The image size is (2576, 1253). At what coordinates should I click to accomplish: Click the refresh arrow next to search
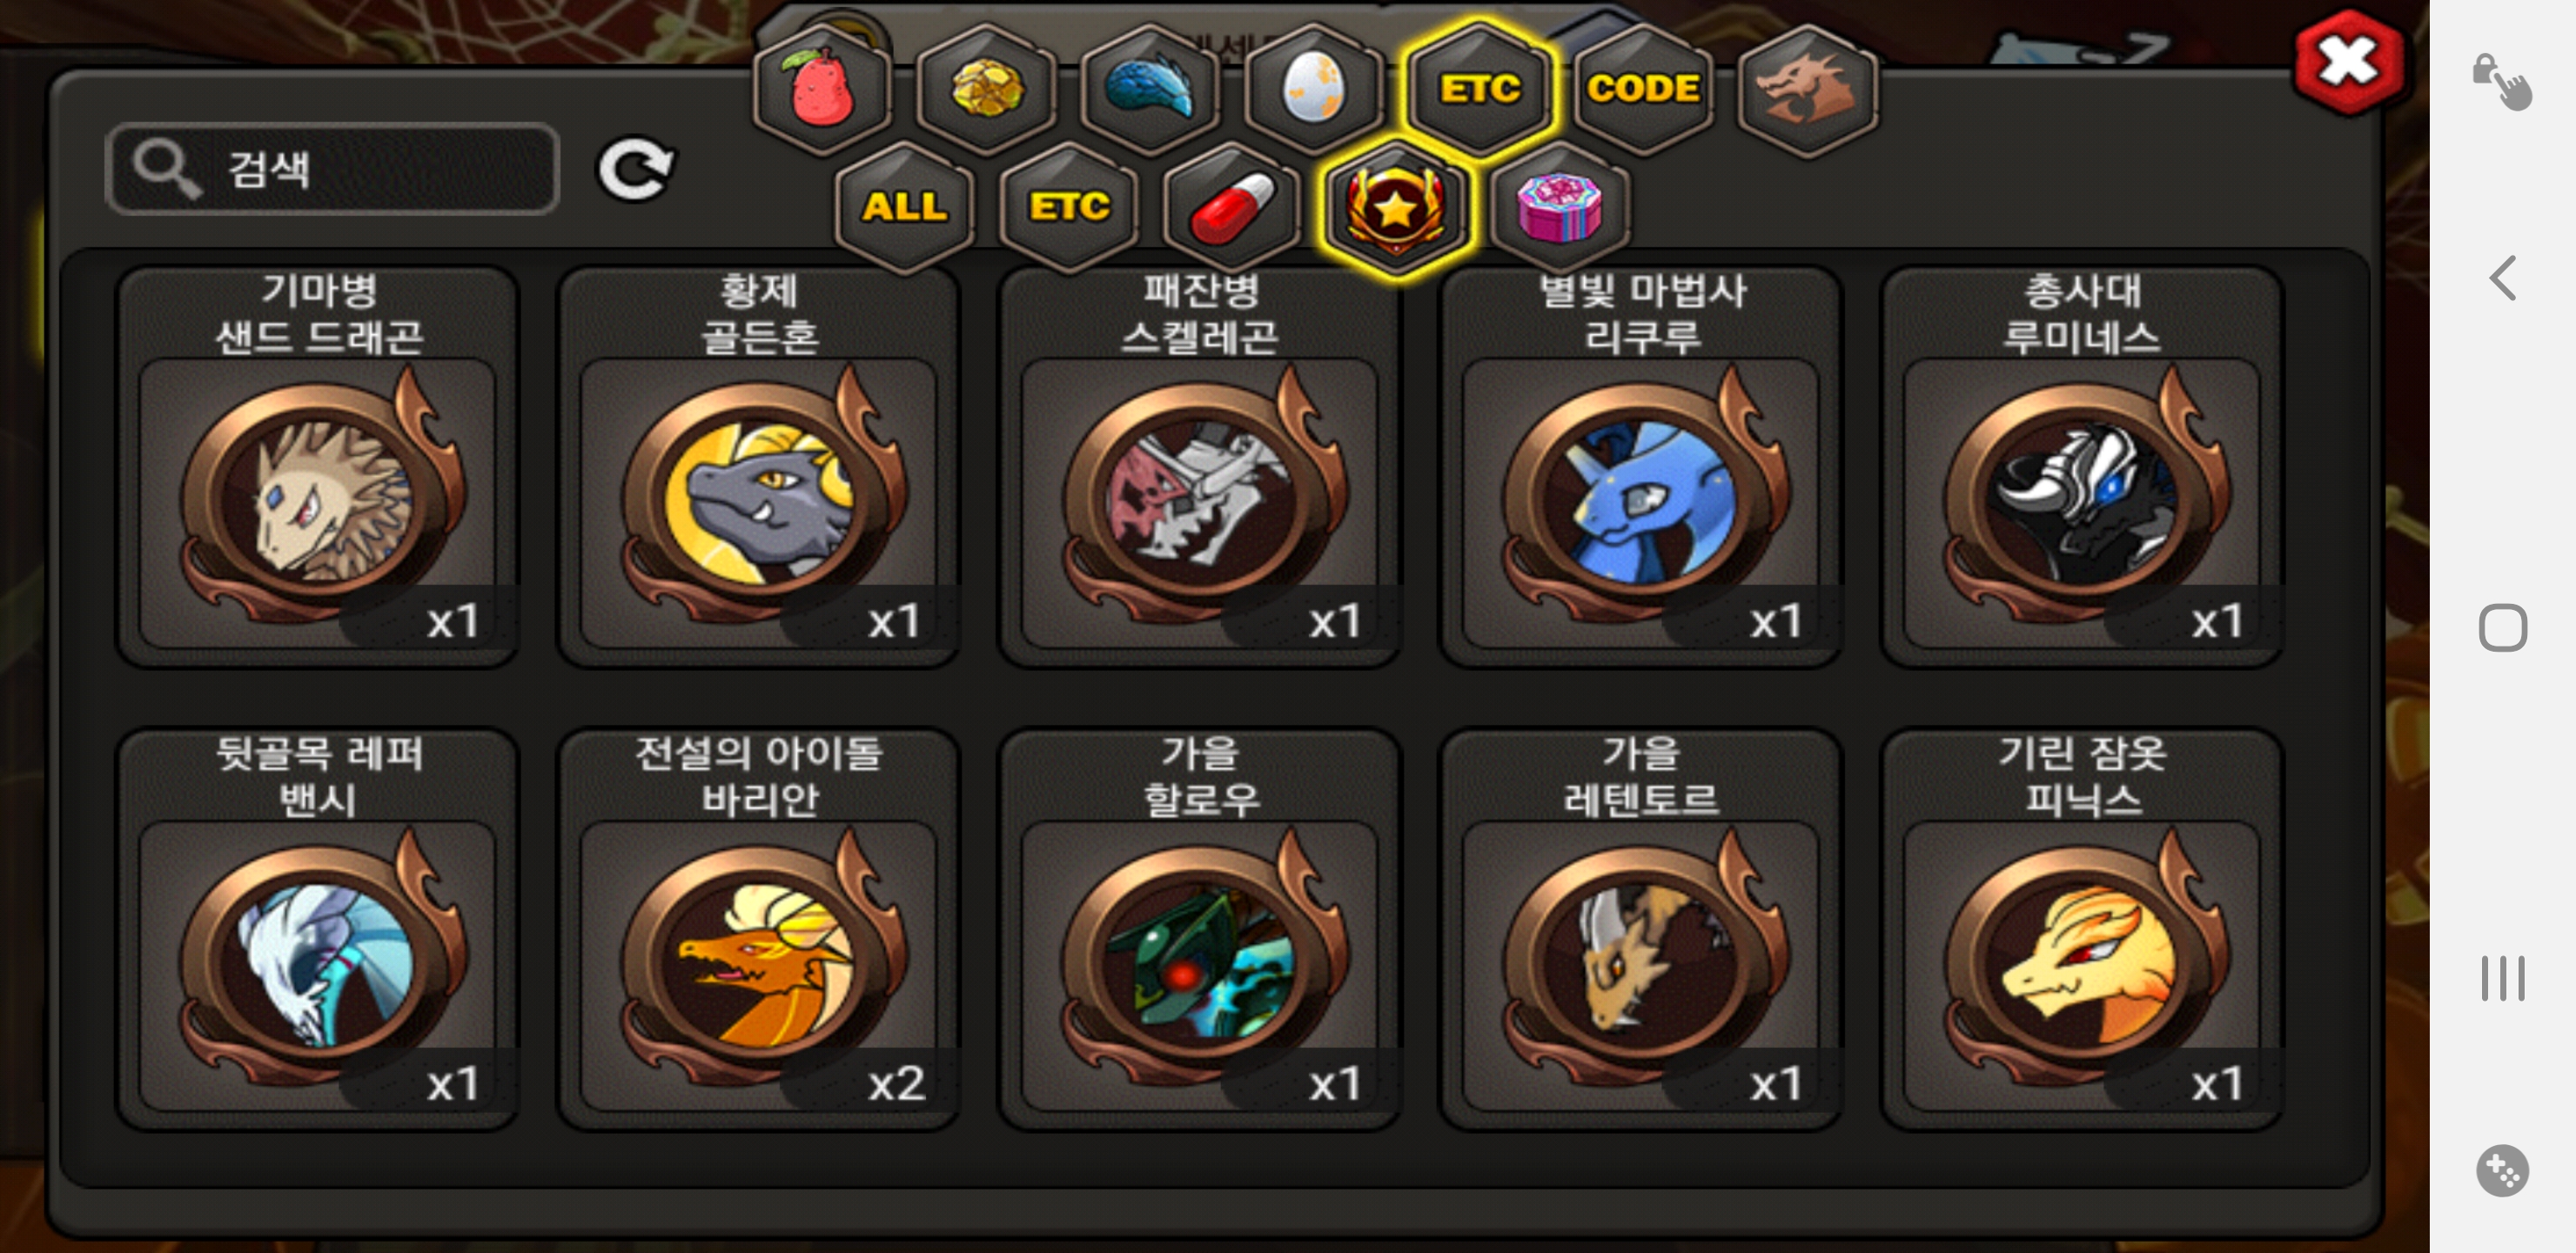pyautogui.click(x=636, y=169)
